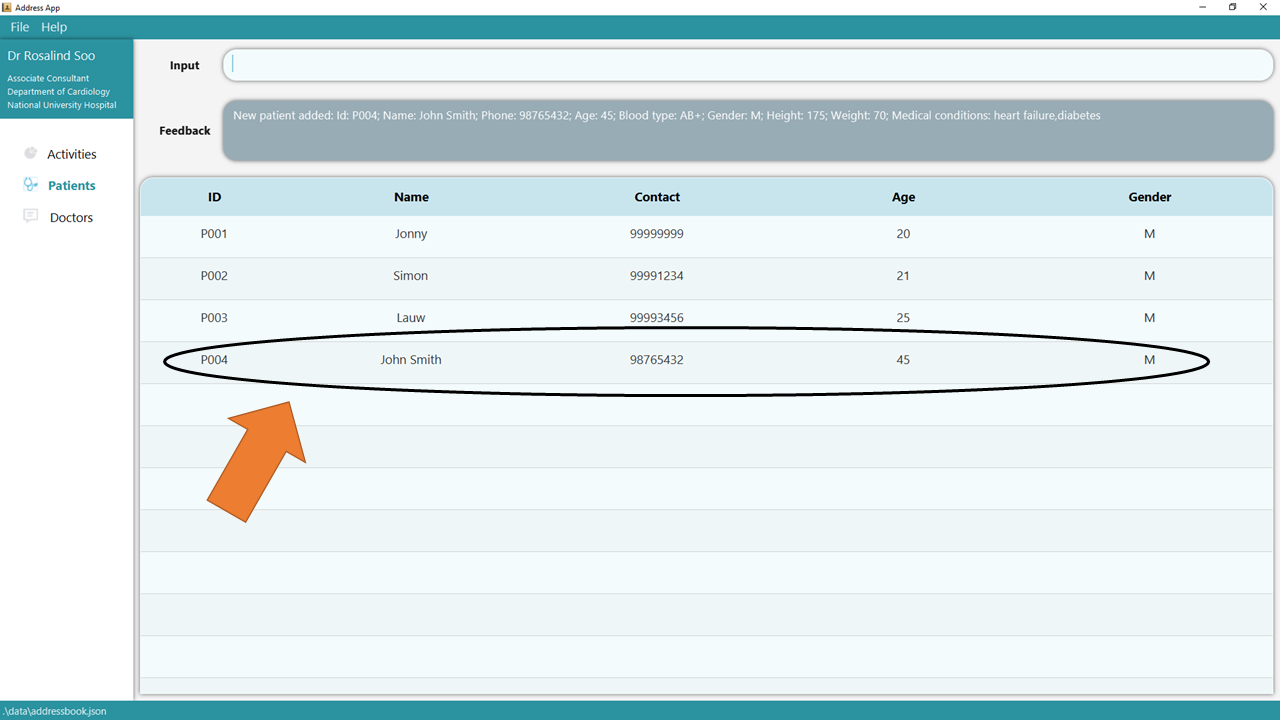The height and width of the screenshot is (720, 1280).
Task: Click the Patients stethoscope icon
Action: [x=30, y=185]
